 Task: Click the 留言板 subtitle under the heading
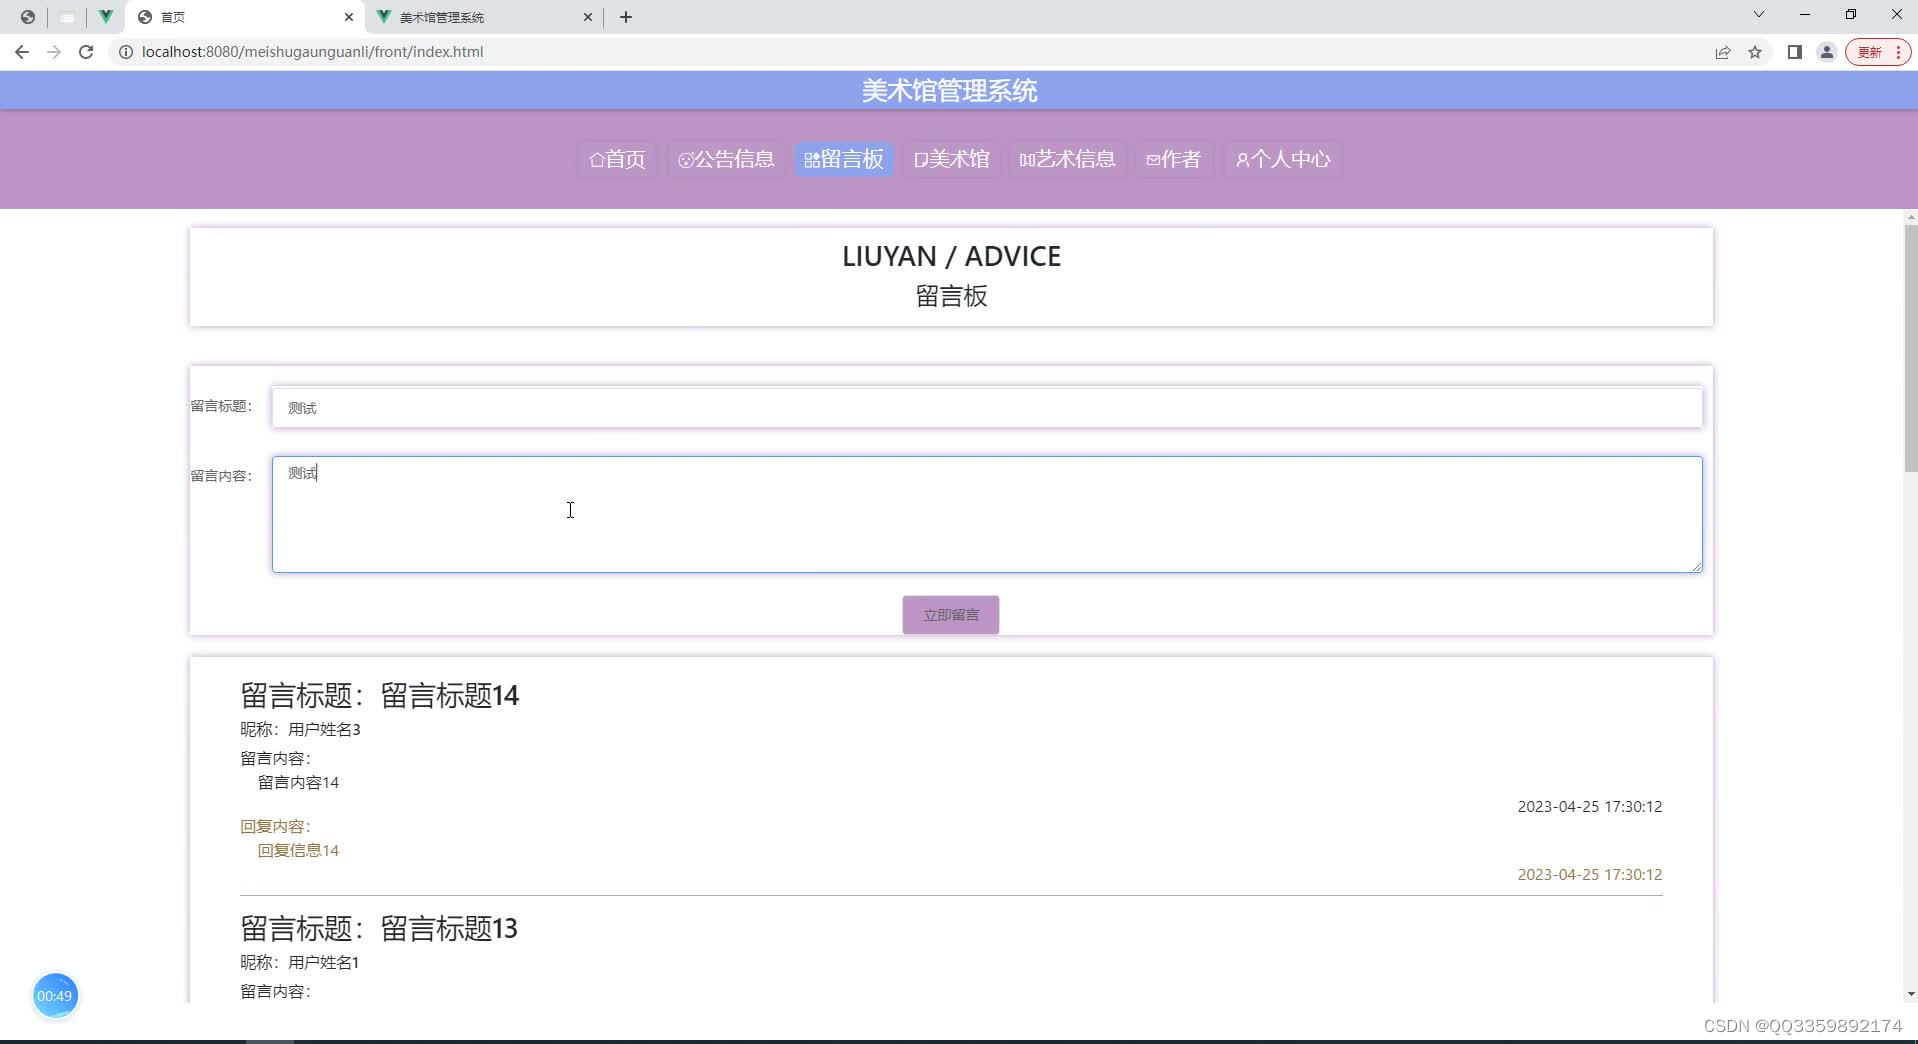pyautogui.click(x=951, y=296)
